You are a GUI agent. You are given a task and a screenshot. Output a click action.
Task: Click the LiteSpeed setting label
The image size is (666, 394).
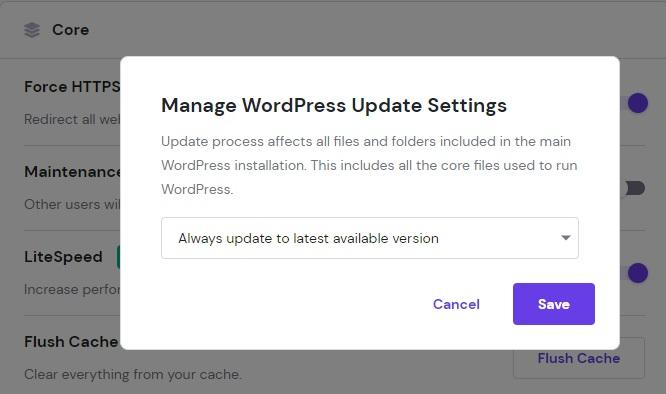tap(63, 257)
